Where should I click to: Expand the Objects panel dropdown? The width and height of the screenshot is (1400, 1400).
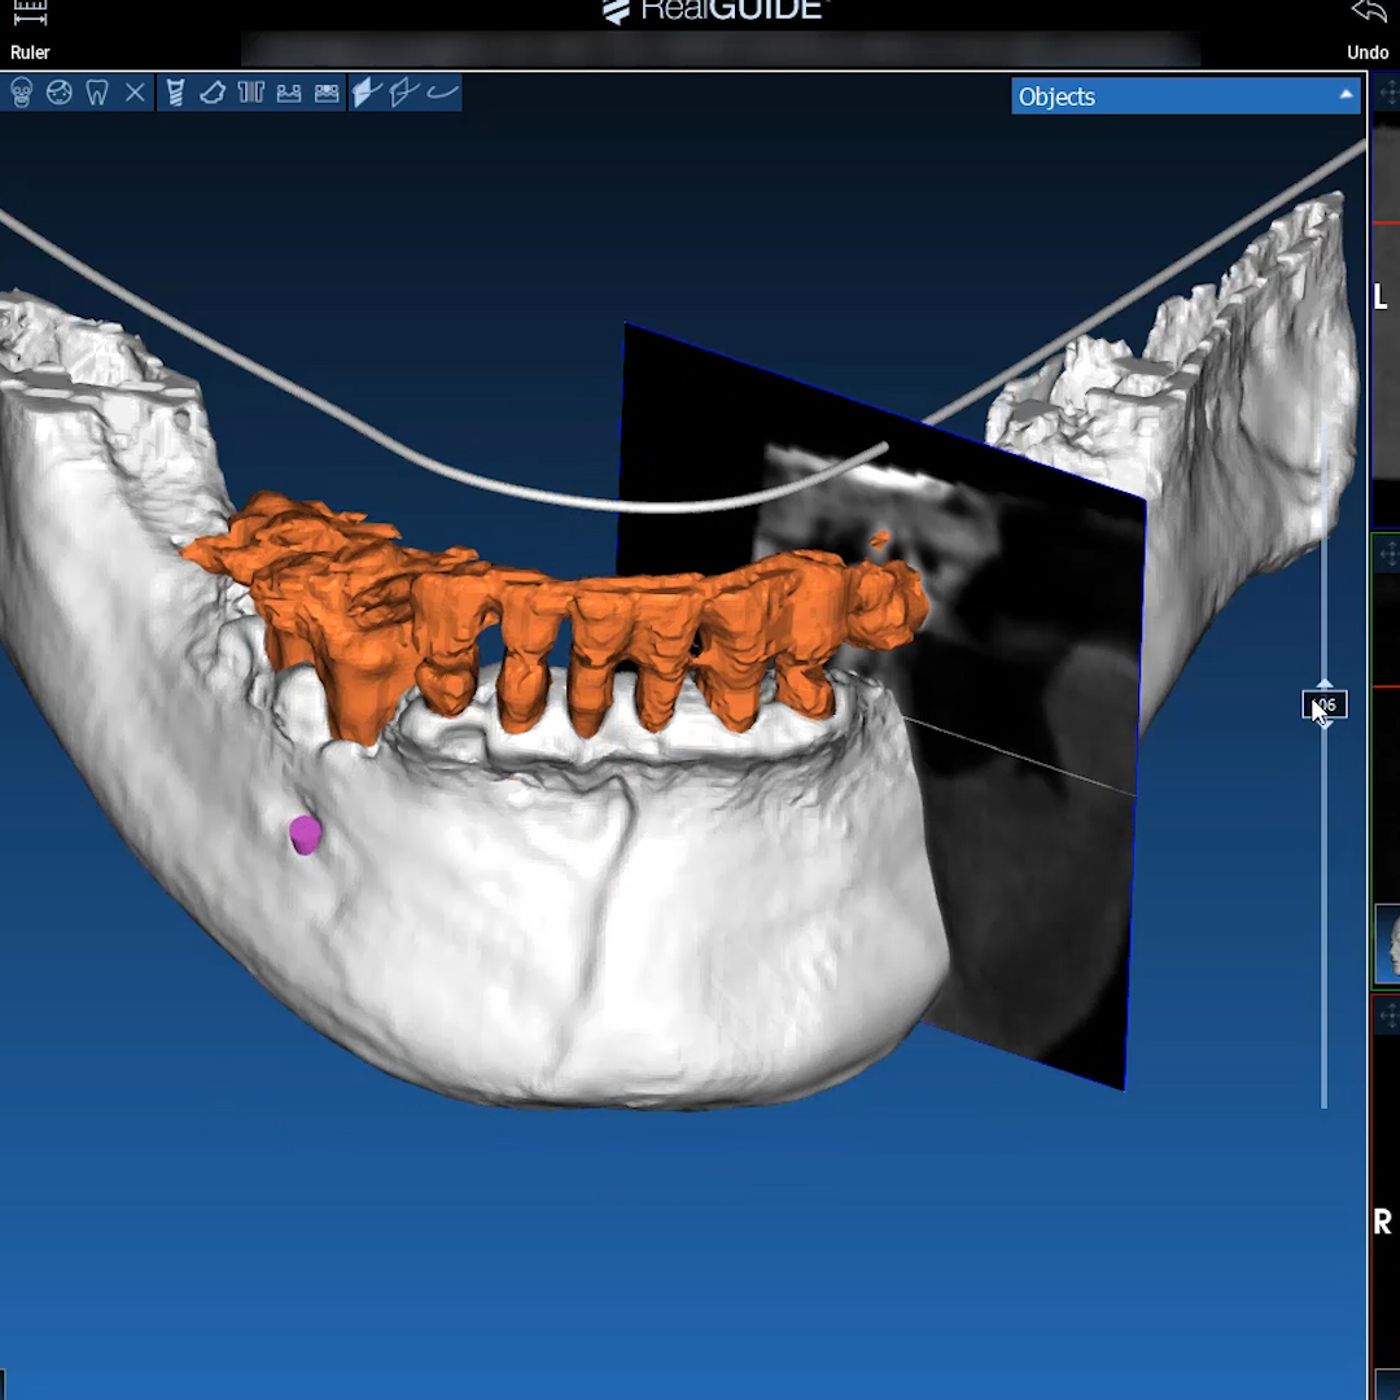pyautogui.click(x=1186, y=96)
